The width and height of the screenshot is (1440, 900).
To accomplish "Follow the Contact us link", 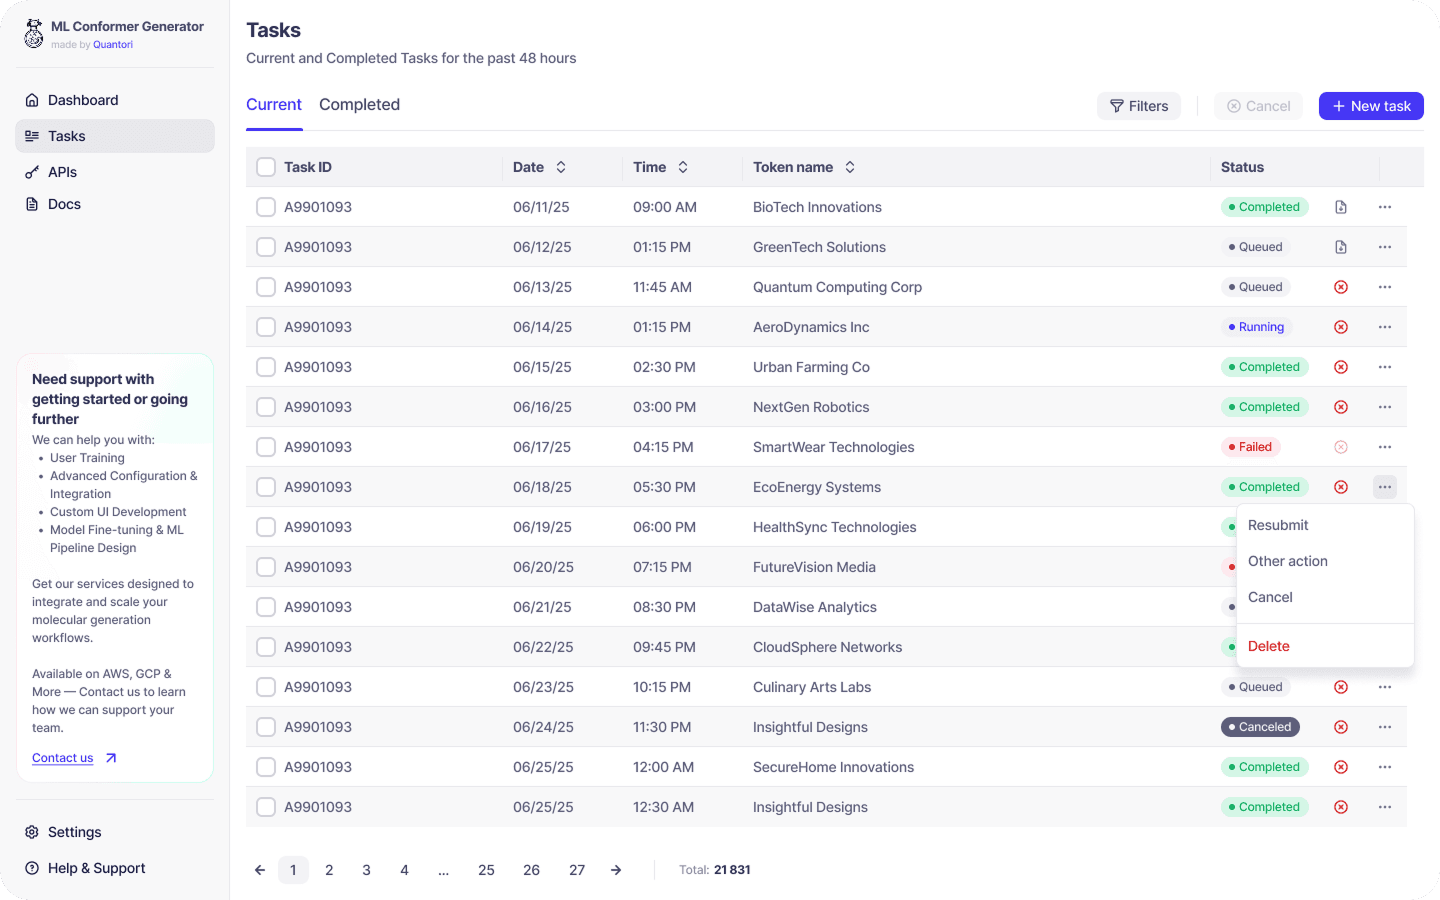I will [63, 758].
